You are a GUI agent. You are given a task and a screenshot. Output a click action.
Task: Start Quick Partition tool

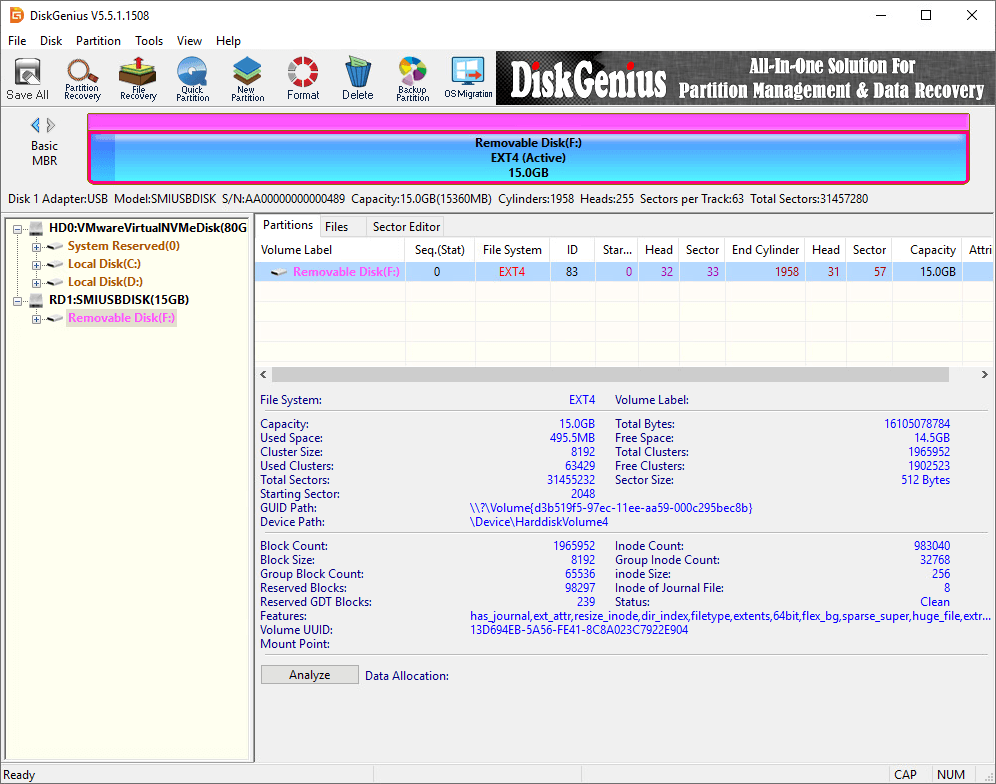[192, 78]
